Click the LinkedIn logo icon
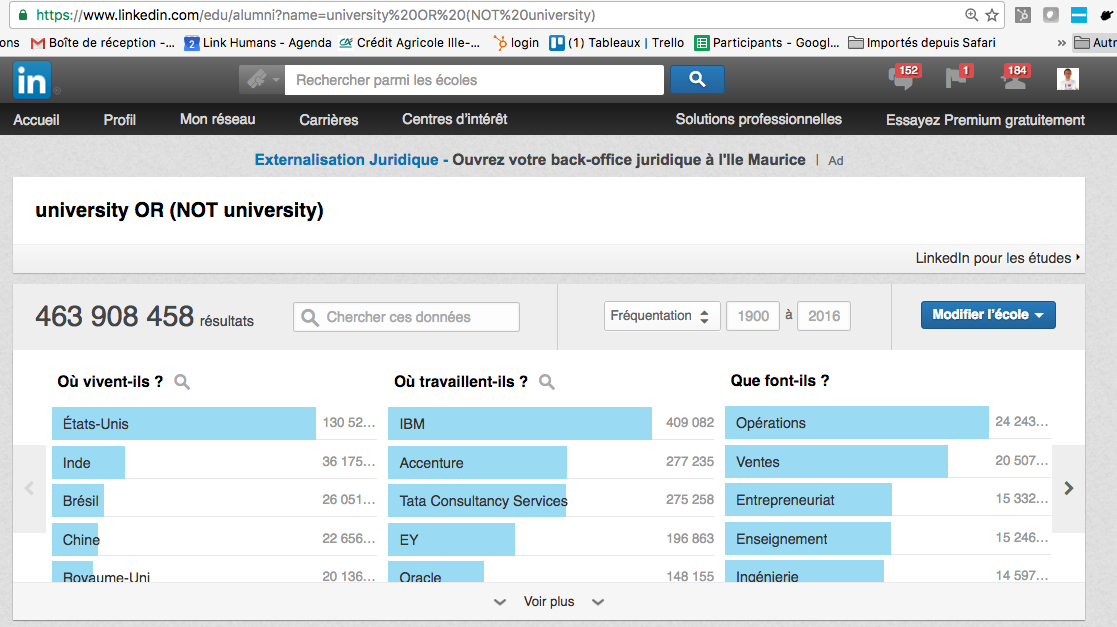This screenshot has height=627, width=1117. pyautogui.click(x=32, y=80)
